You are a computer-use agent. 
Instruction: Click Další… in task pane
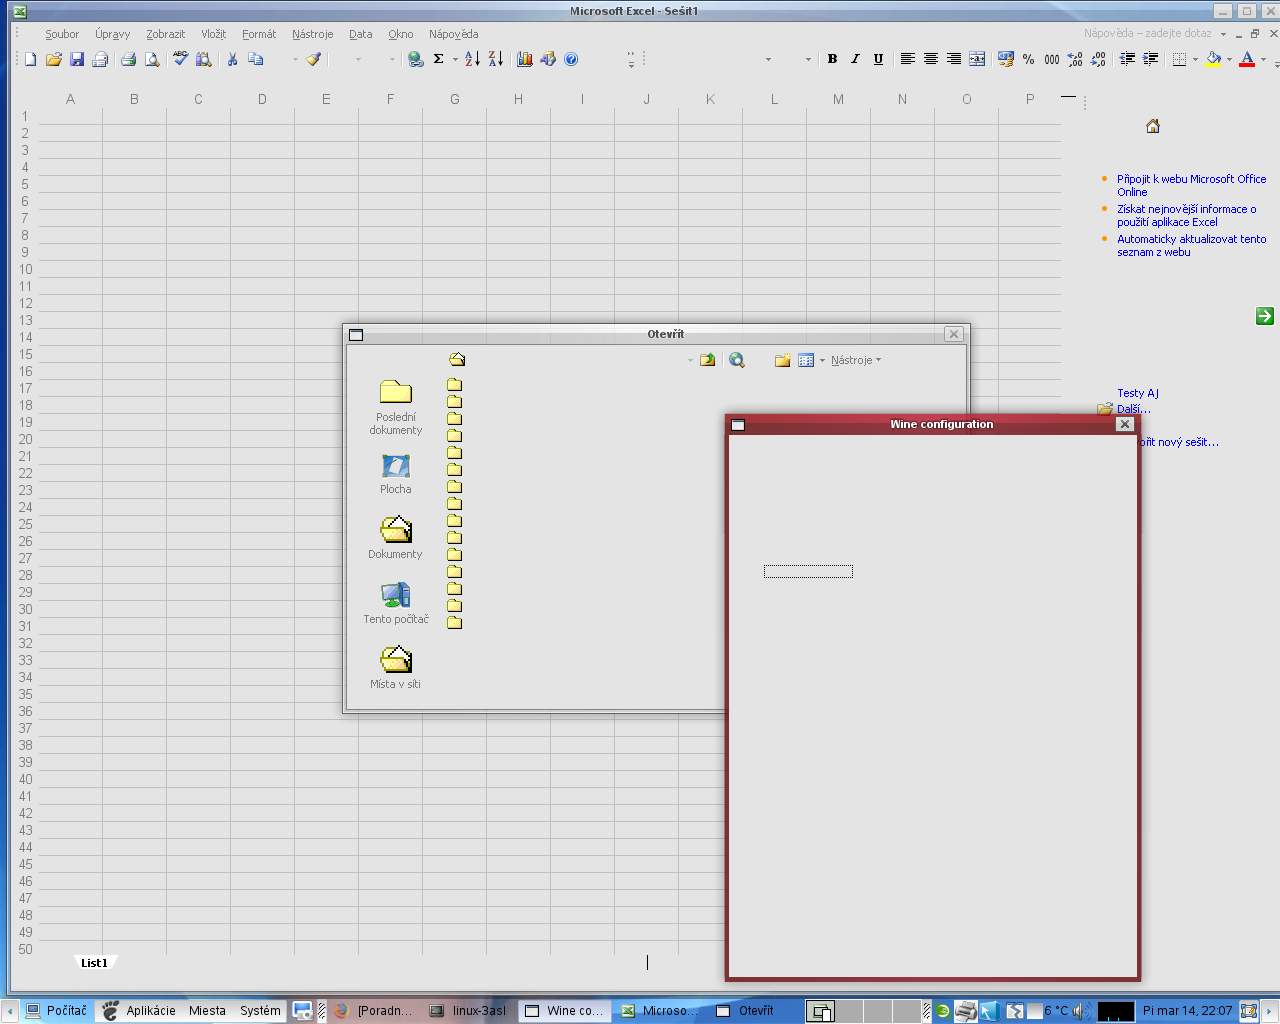point(1134,409)
